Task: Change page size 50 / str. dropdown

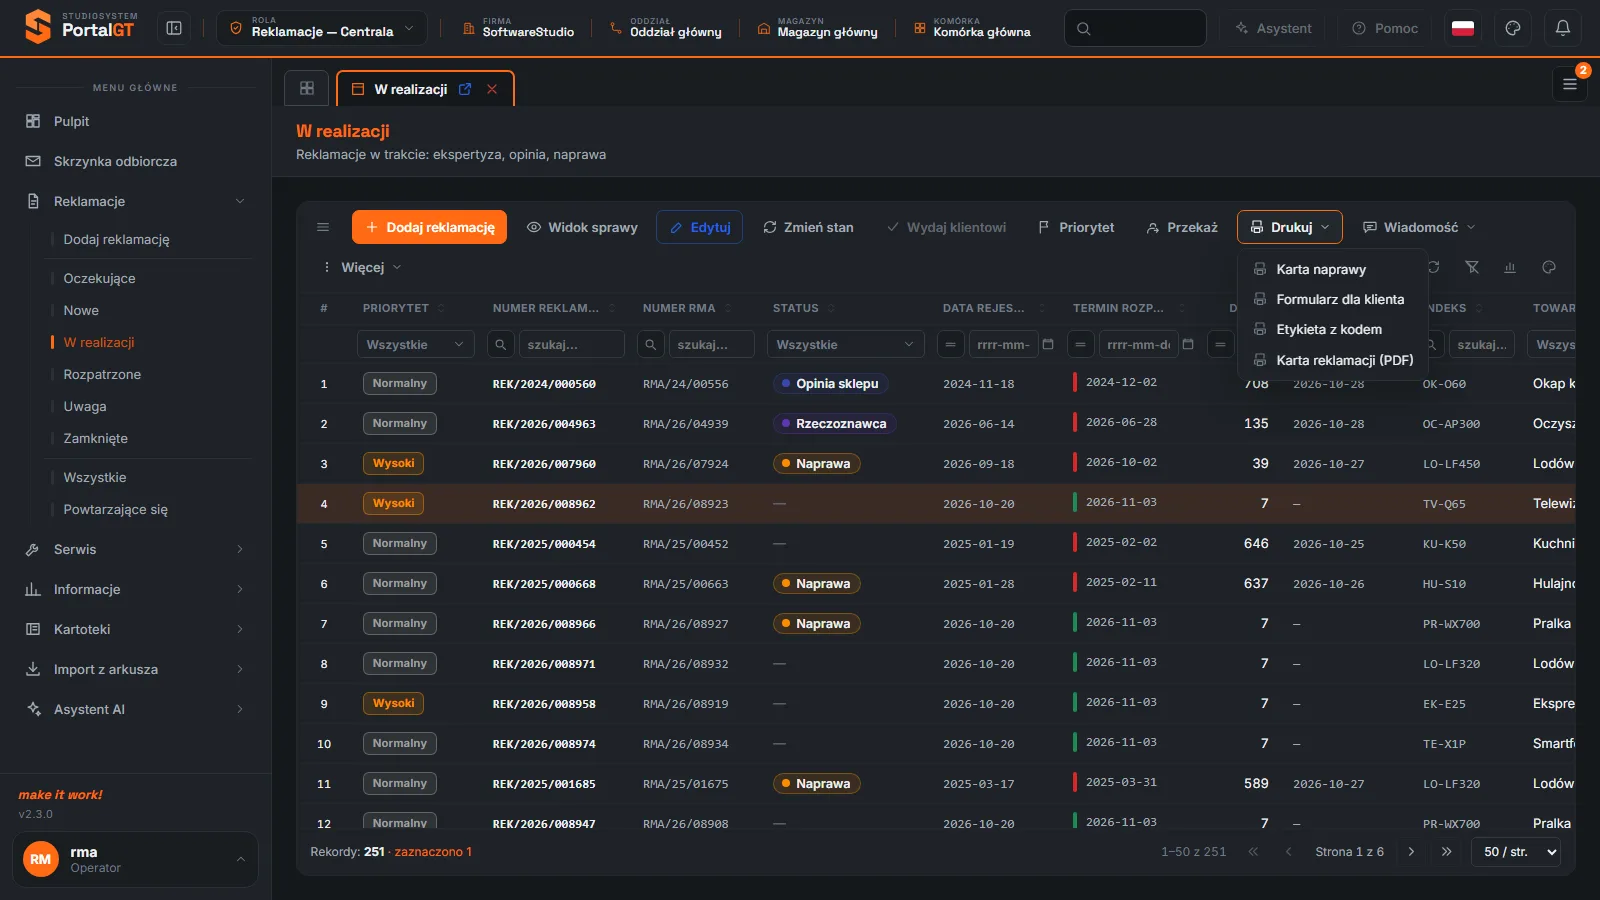Action: 1516,852
